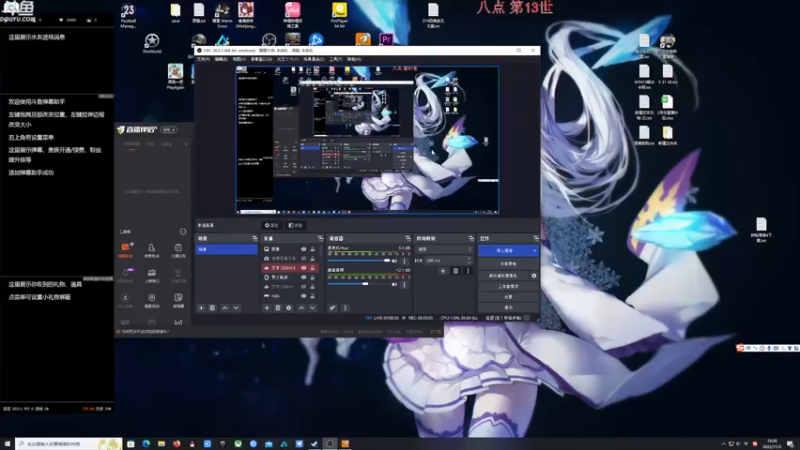
Task: Open Firefox from the taskbar
Action: coord(177,444)
